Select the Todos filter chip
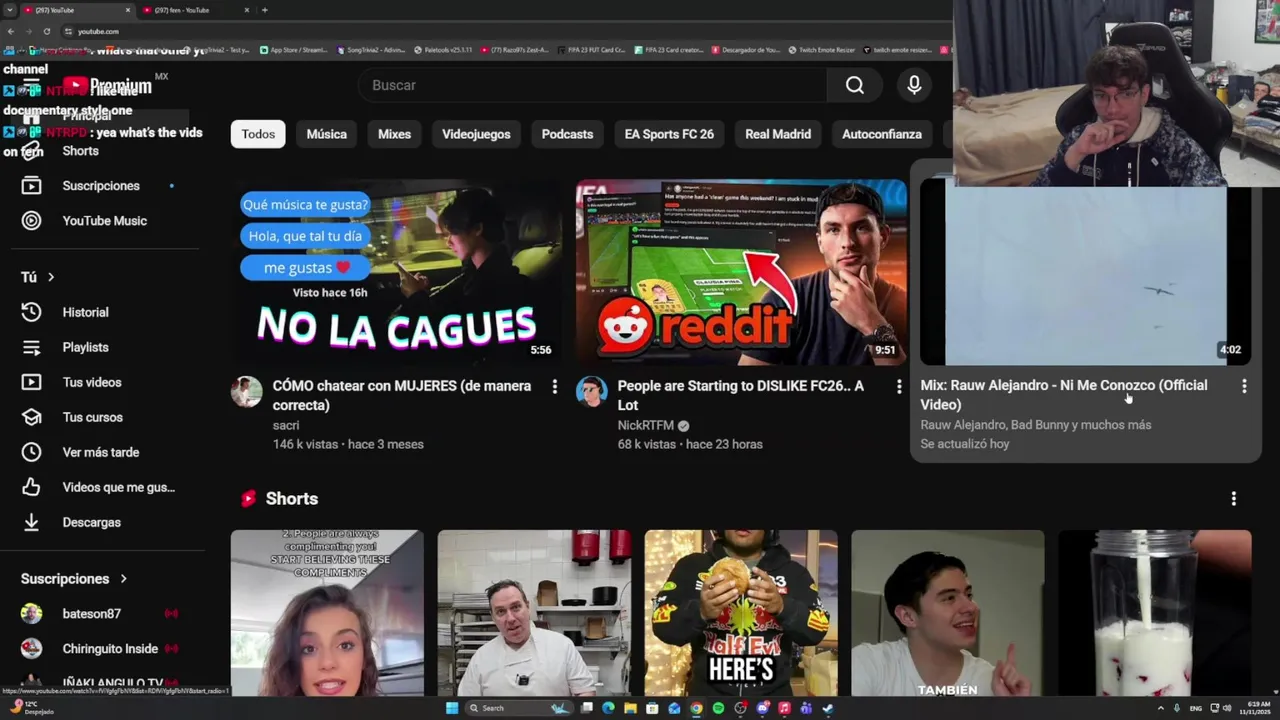The image size is (1280, 720). tap(258, 134)
